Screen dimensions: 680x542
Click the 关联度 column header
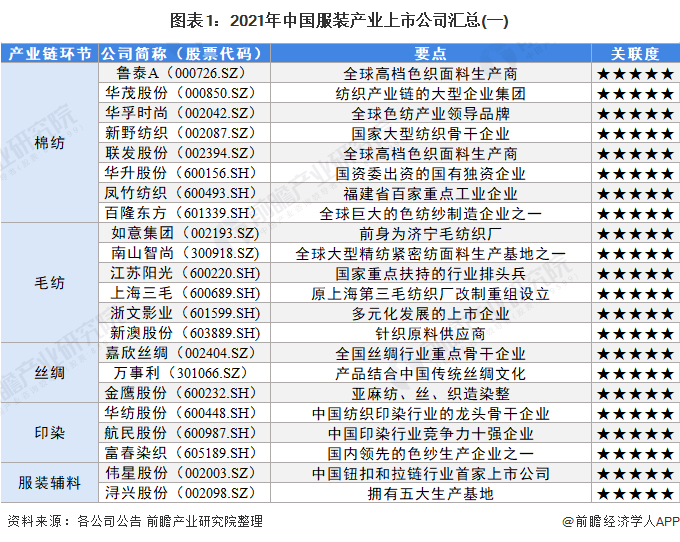pyautogui.click(x=635, y=54)
